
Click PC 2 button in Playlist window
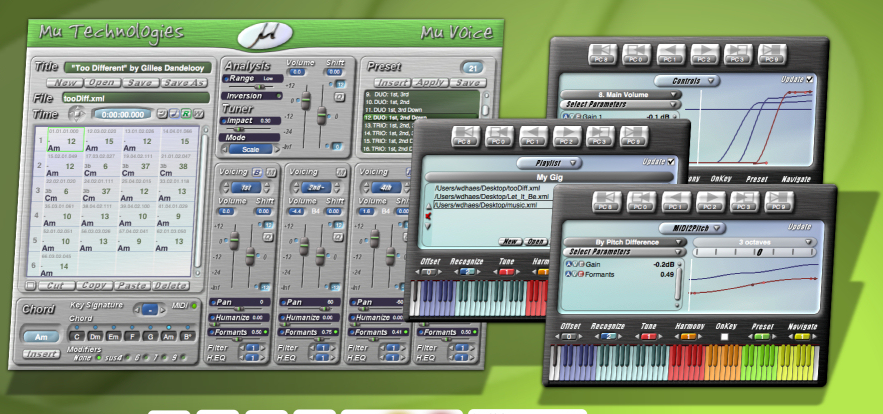point(567,137)
